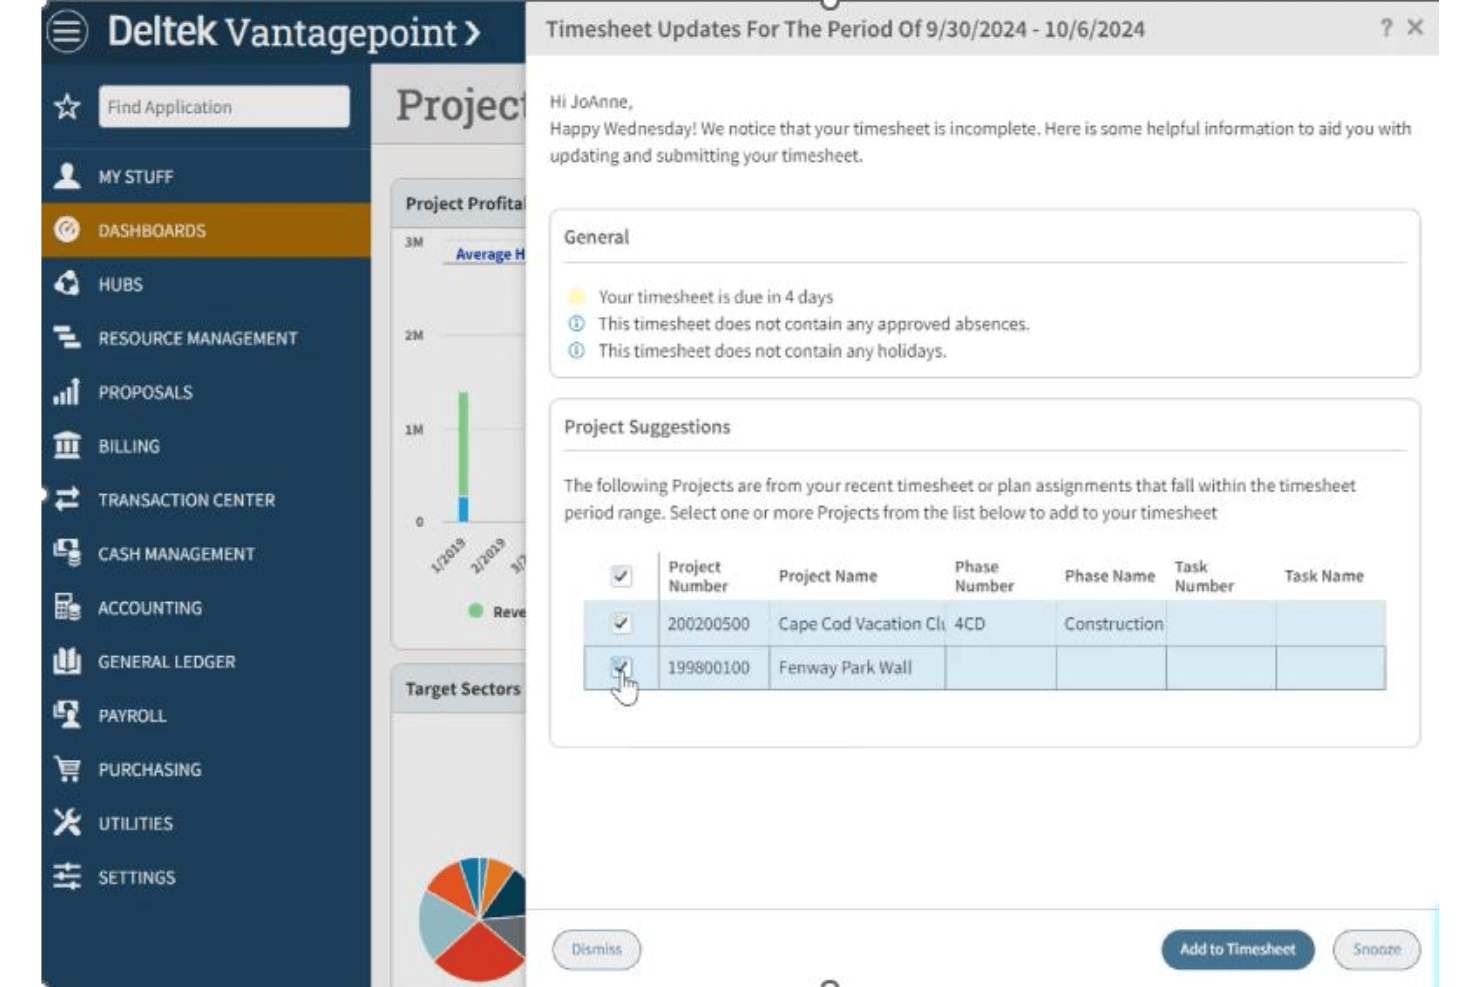Click the help question mark icon
This screenshot has height=987, width=1480.
click(x=1386, y=28)
